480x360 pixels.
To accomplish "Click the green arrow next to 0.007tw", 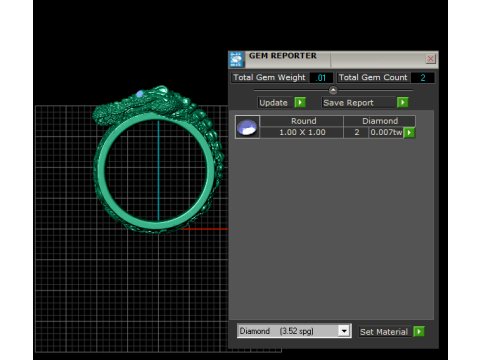I will (x=409, y=132).
